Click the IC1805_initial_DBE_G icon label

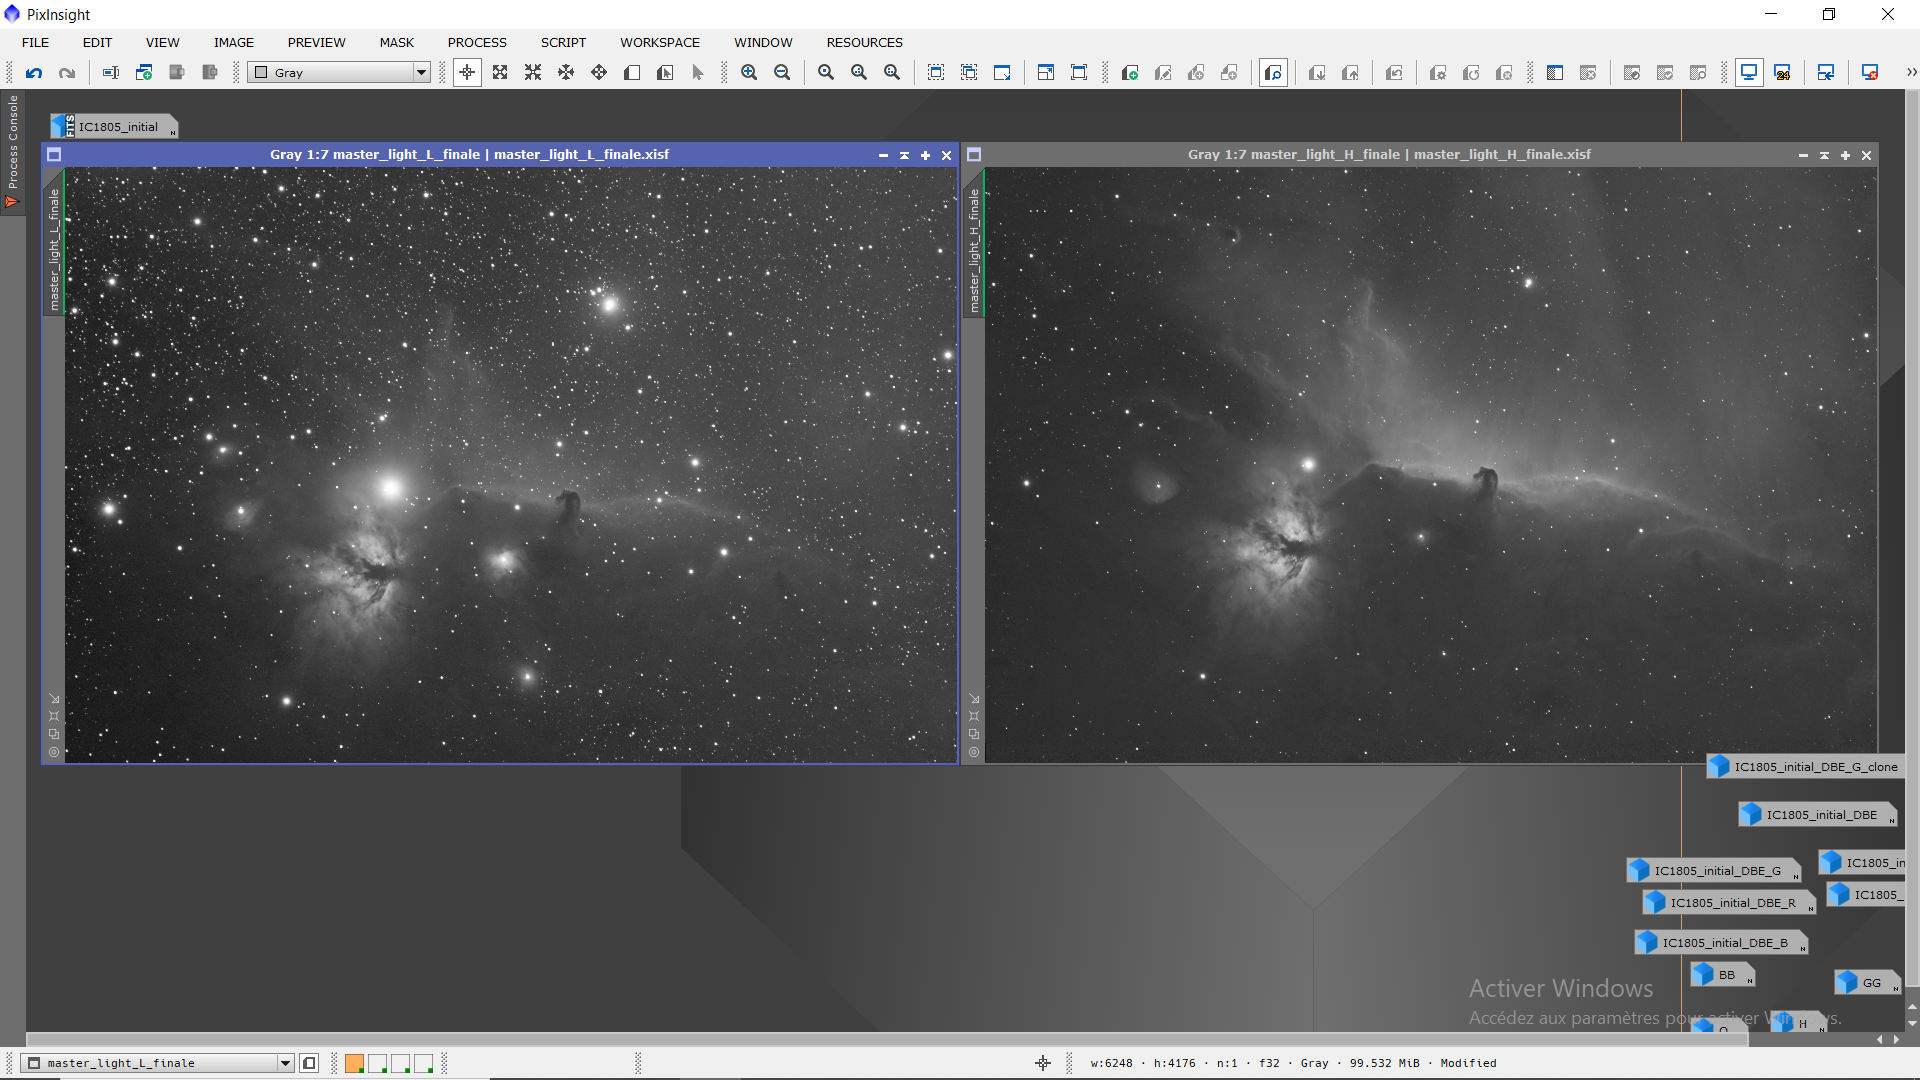click(x=1717, y=871)
